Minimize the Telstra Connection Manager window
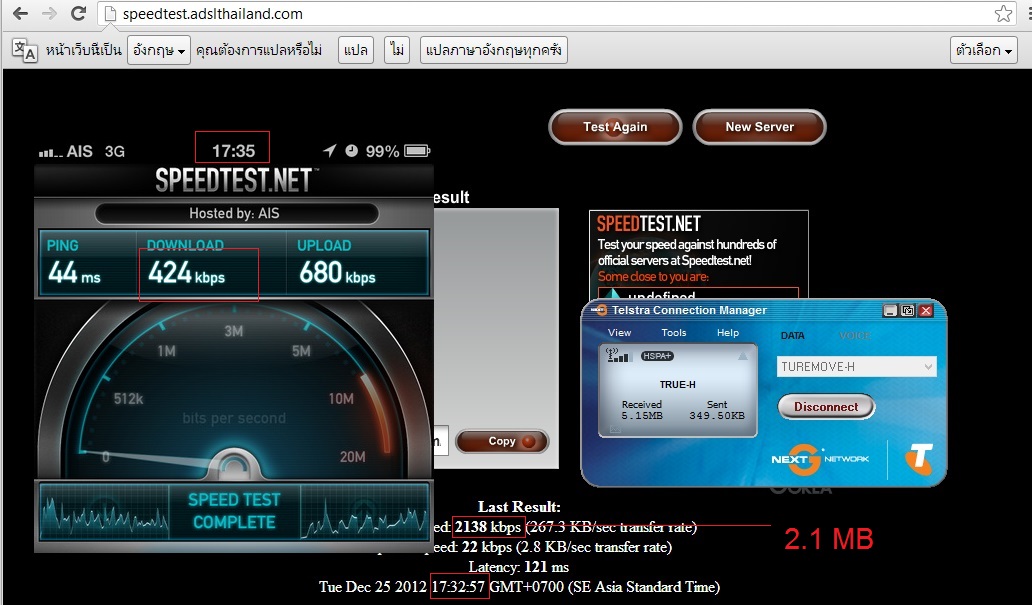Viewport: 1032px width, 605px height. pos(890,311)
